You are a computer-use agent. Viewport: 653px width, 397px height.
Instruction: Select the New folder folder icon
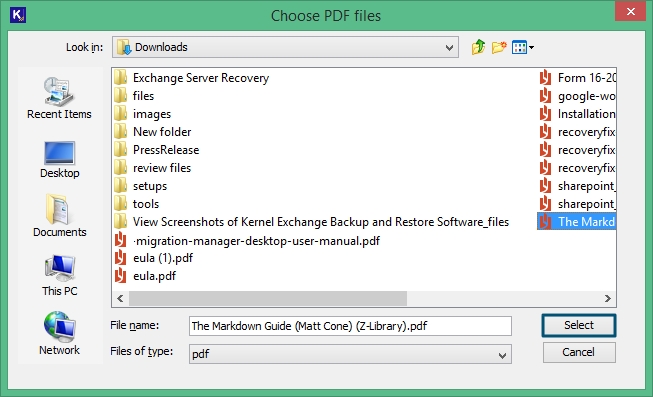pos(121,132)
